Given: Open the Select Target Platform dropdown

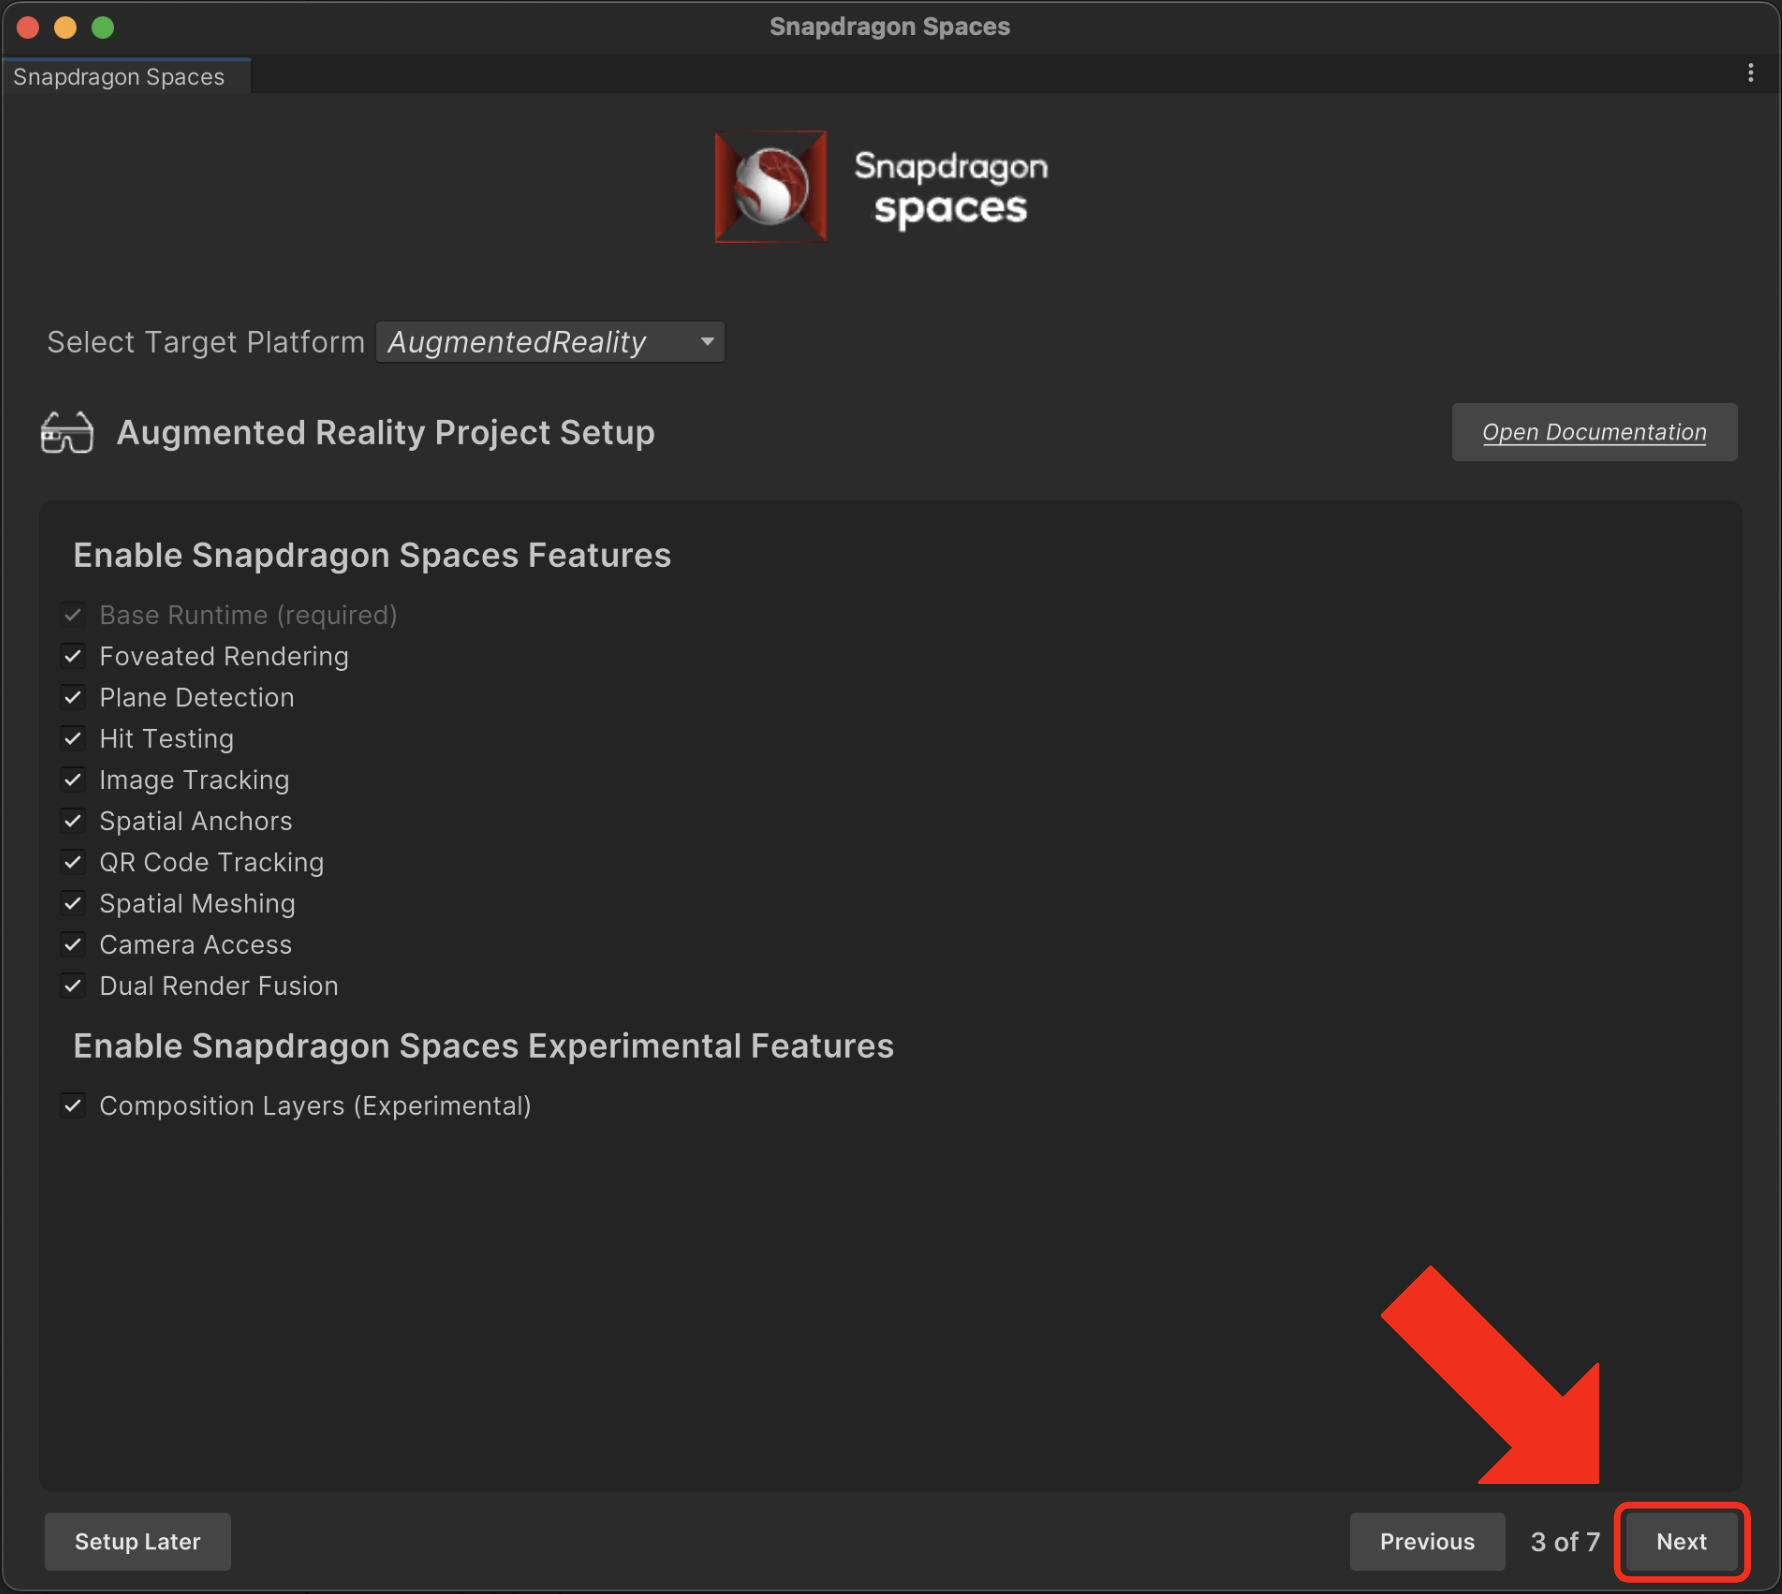Looking at the screenshot, I should click(x=550, y=342).
